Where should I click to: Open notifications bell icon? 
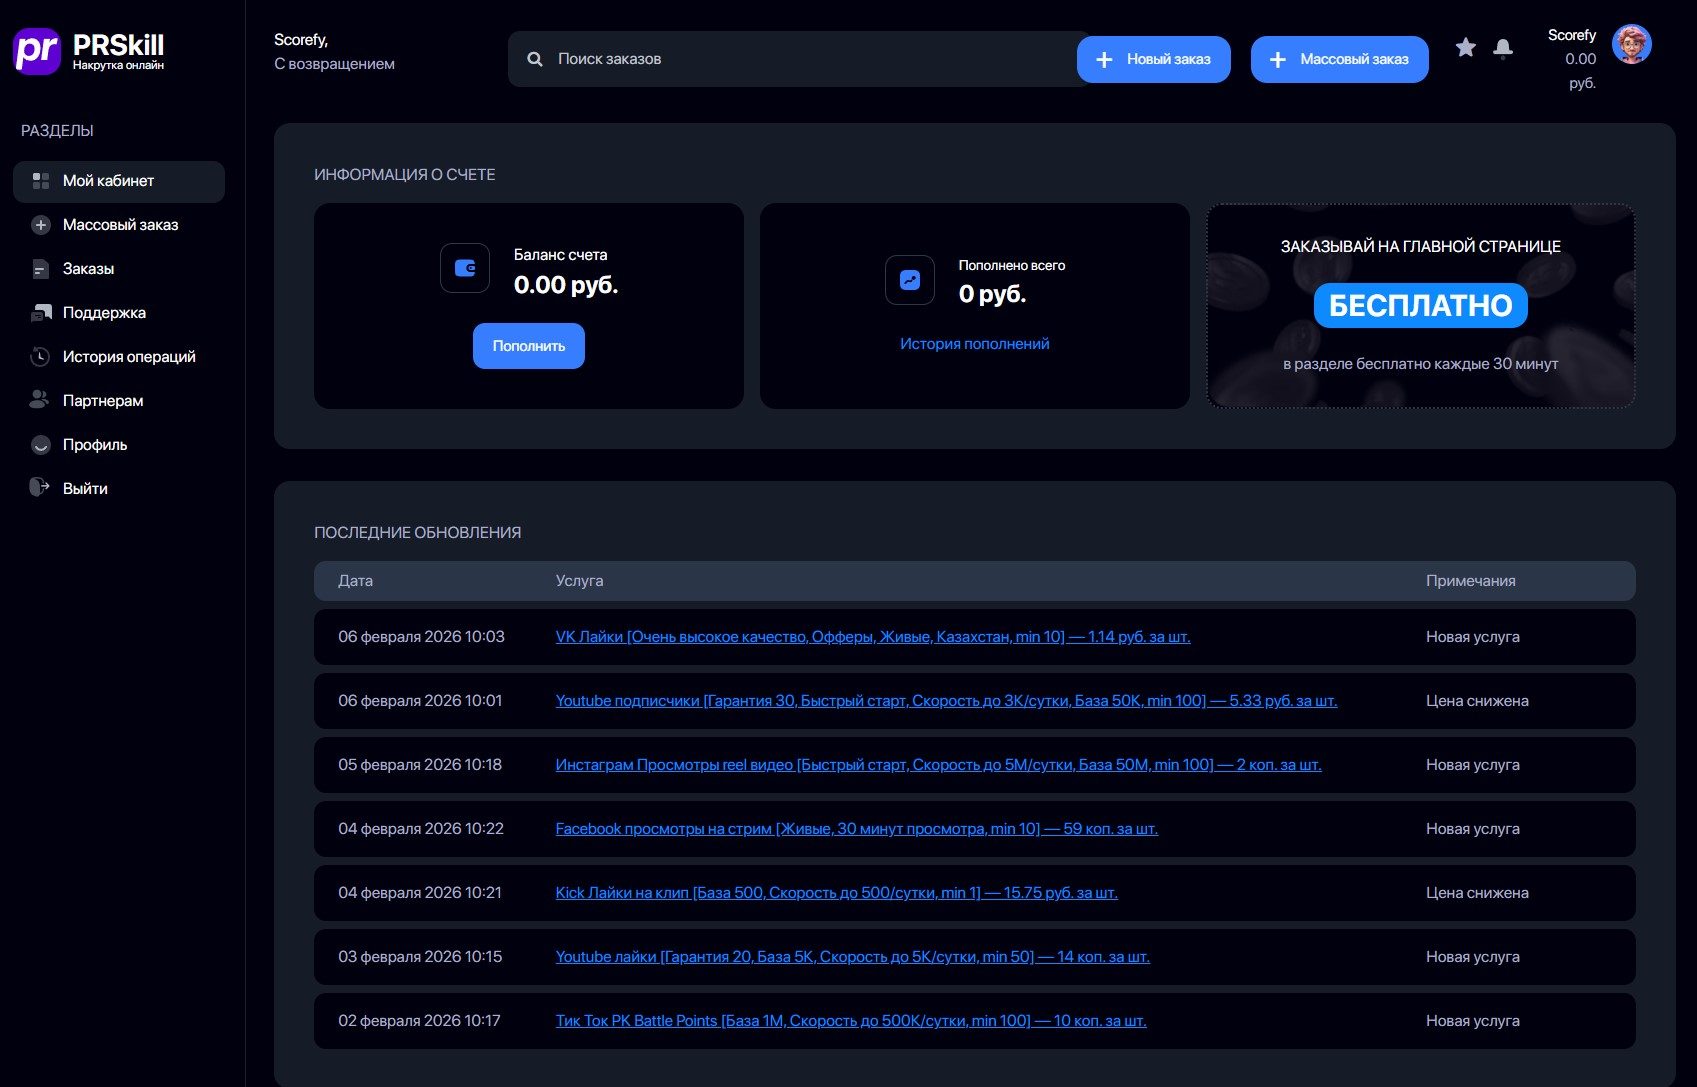click(1502, 48)
